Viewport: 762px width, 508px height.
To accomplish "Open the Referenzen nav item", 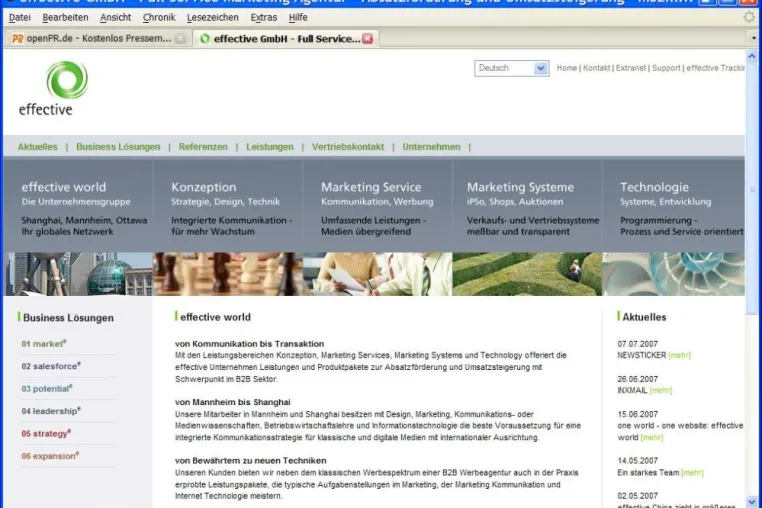I will (203, 147).
